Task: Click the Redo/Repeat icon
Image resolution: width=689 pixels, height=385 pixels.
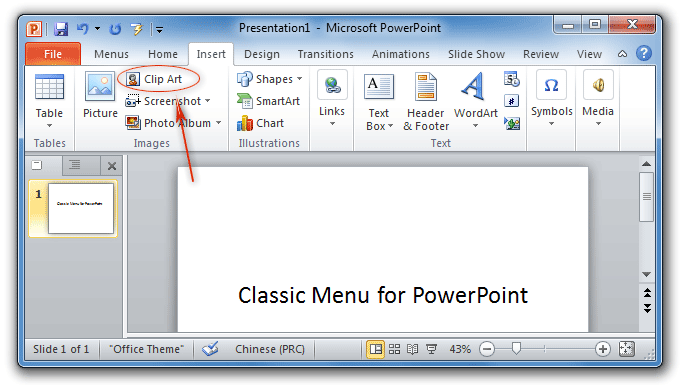Action: pos(115,29)
